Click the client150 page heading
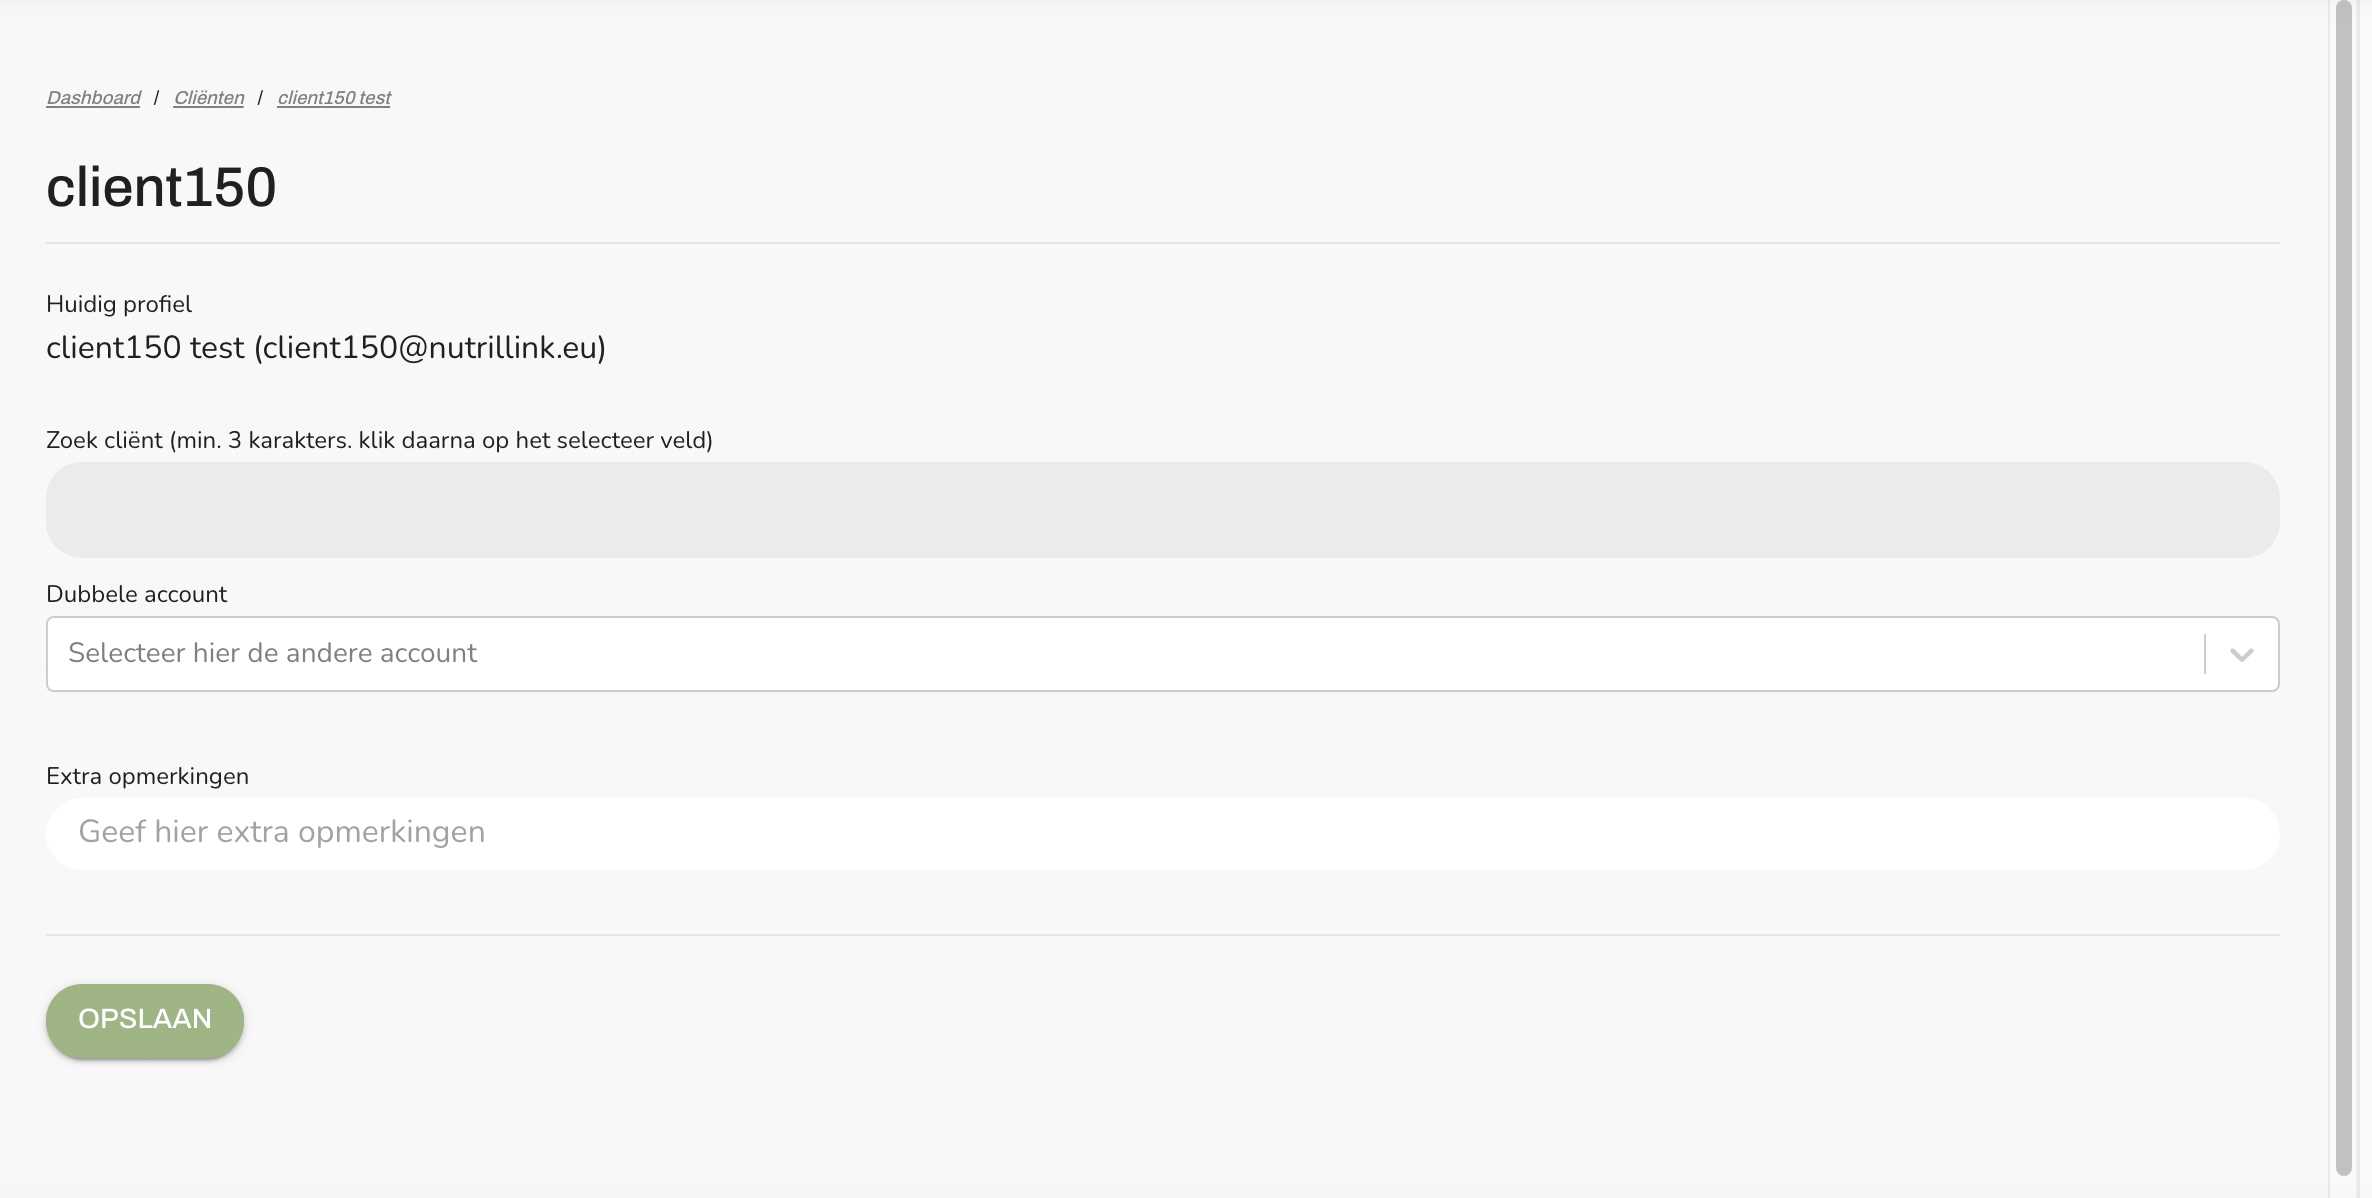 click(x=161, y=187)
